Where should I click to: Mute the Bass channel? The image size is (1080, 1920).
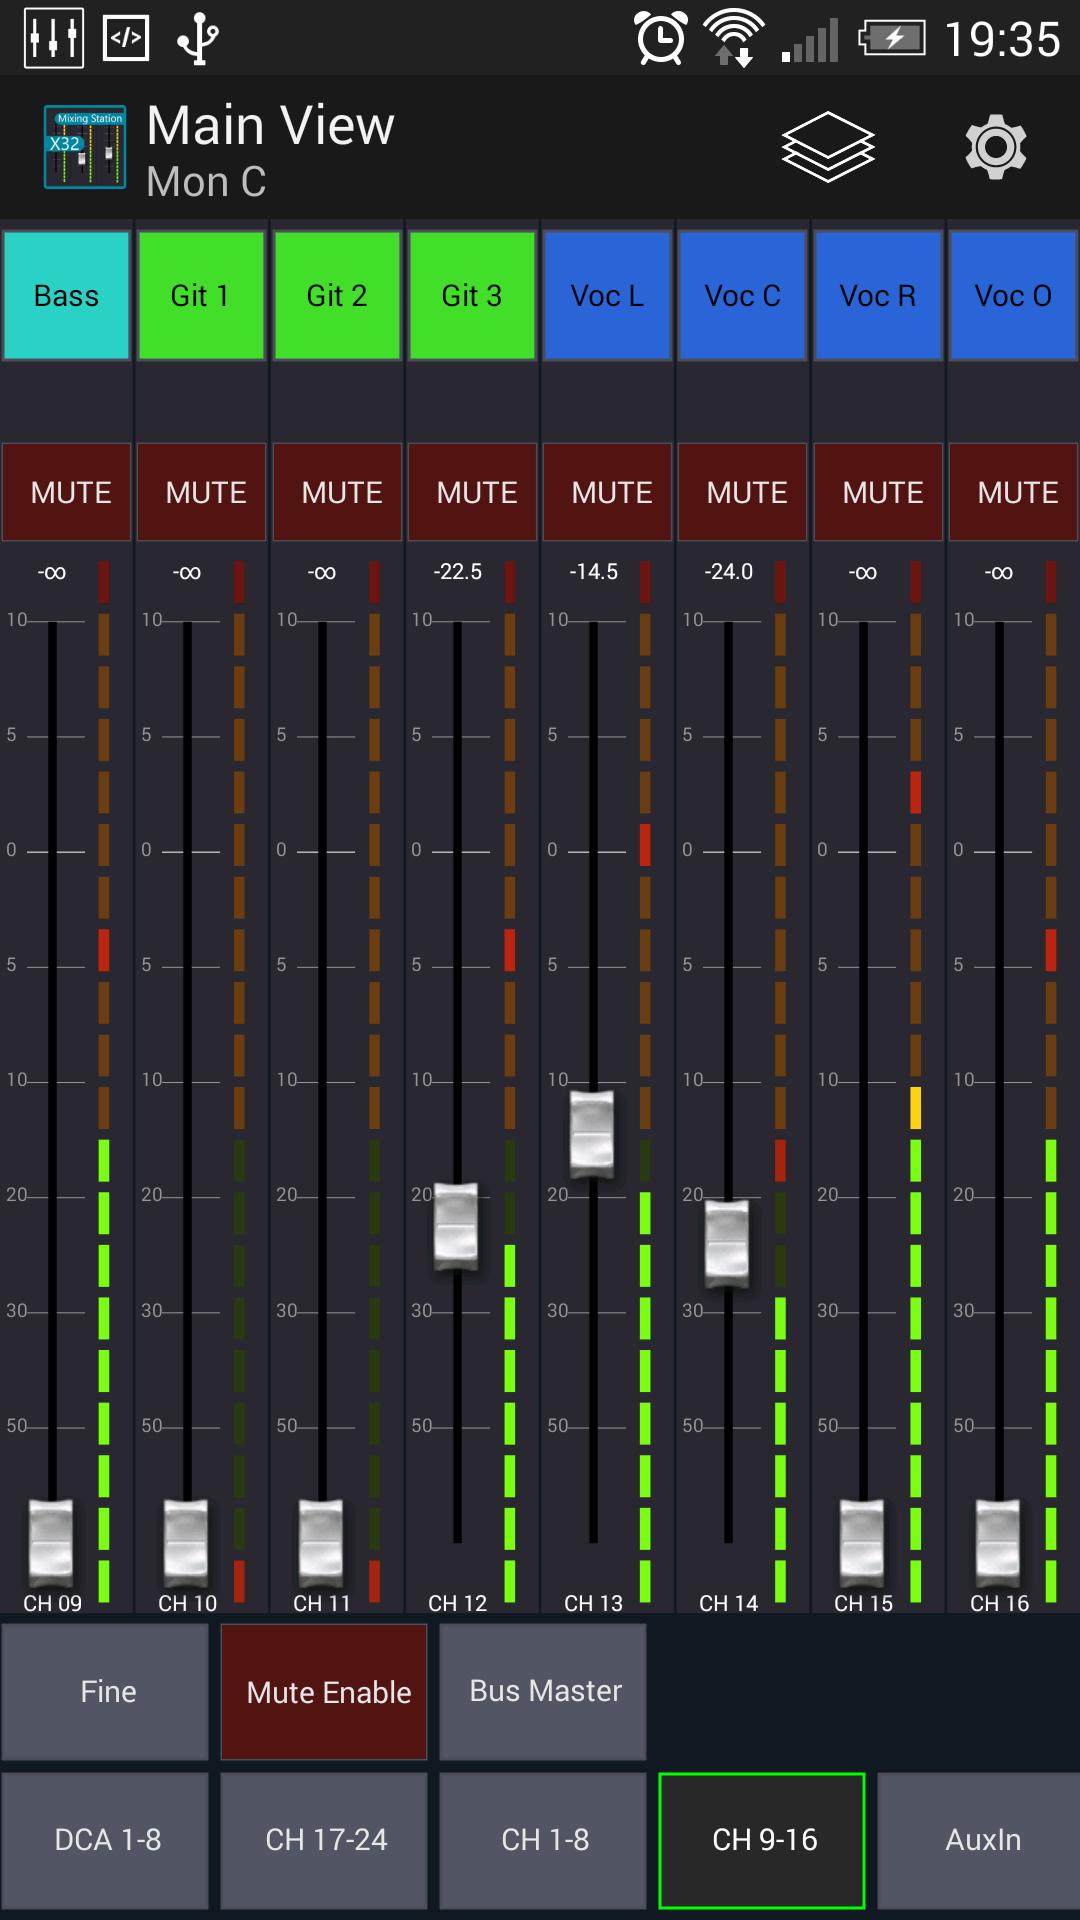(67, 492)
